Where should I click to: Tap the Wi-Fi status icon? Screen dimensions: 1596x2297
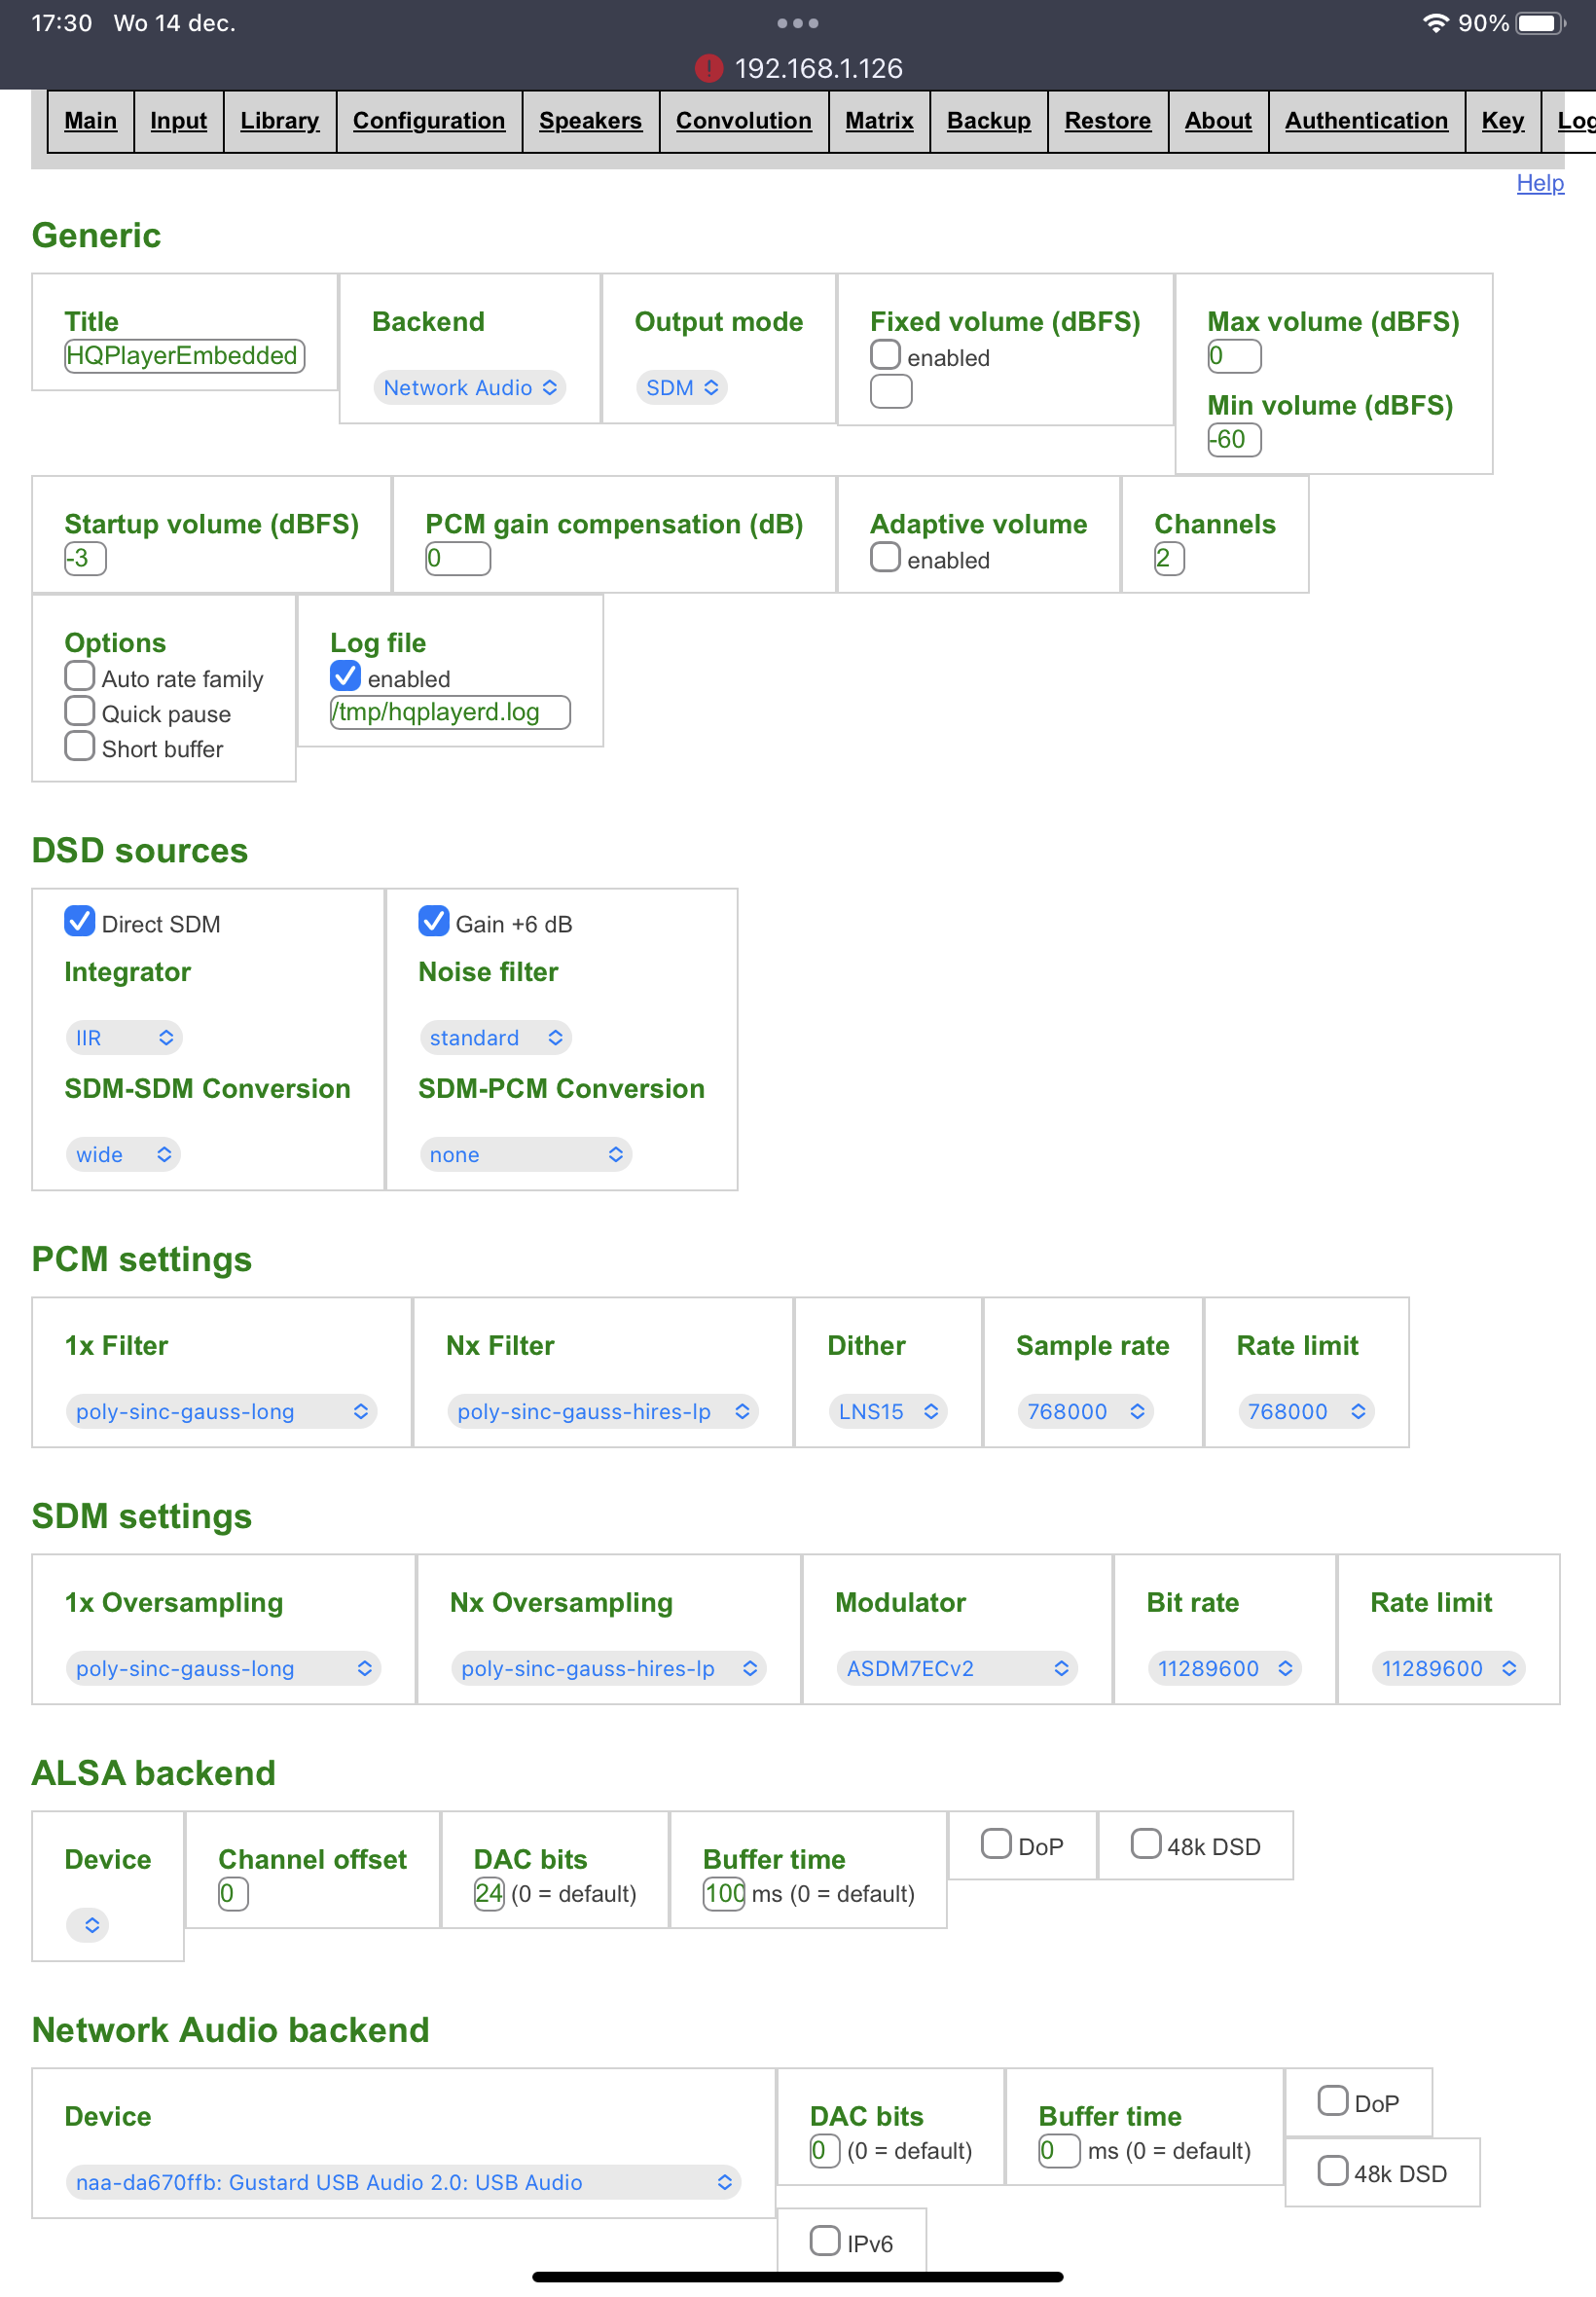coord(1434,23)
